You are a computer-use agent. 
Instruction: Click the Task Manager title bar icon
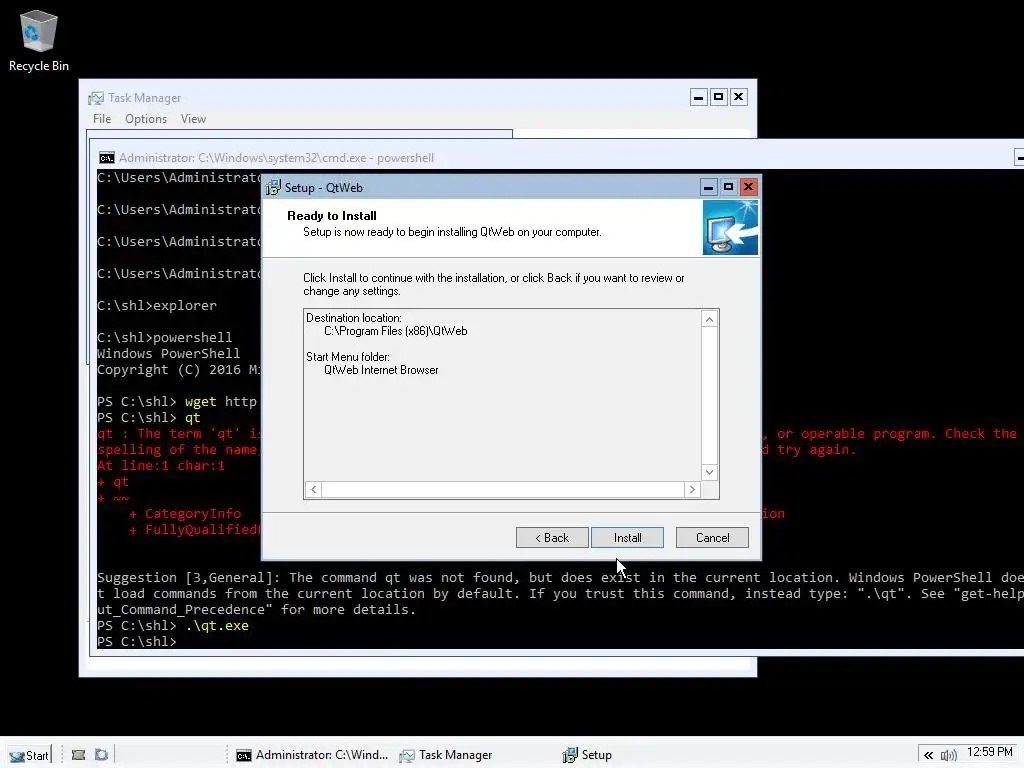point(96,98)
